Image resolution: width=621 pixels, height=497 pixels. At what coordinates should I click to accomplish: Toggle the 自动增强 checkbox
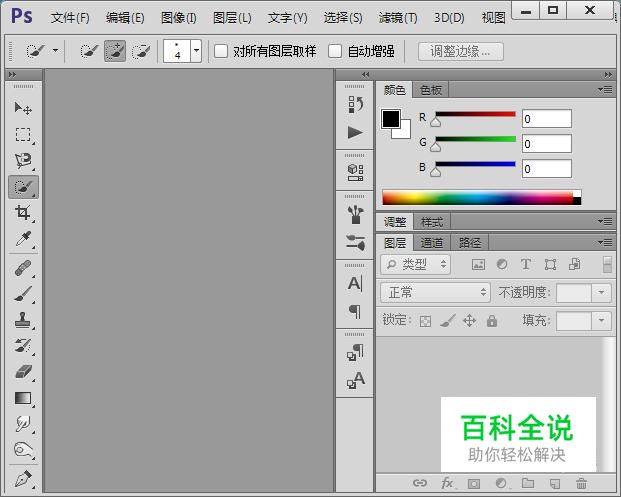pyautogui.click(x=336, y=51)
